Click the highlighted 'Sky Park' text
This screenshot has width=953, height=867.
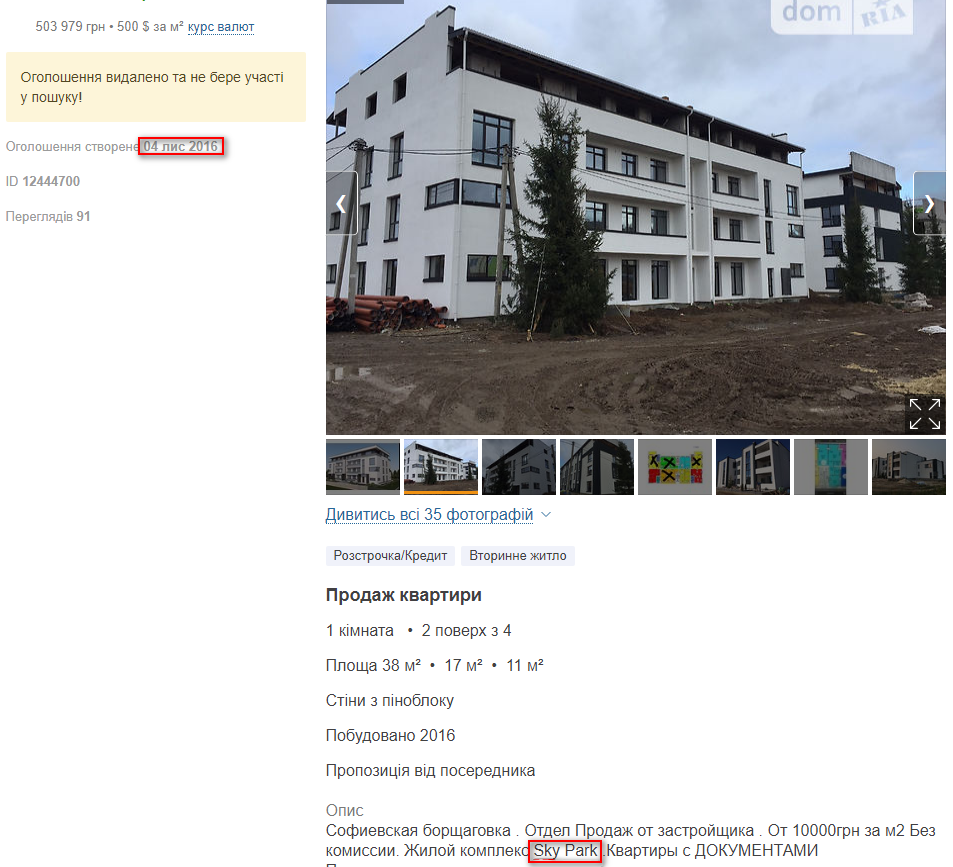[x=565, y=851]
